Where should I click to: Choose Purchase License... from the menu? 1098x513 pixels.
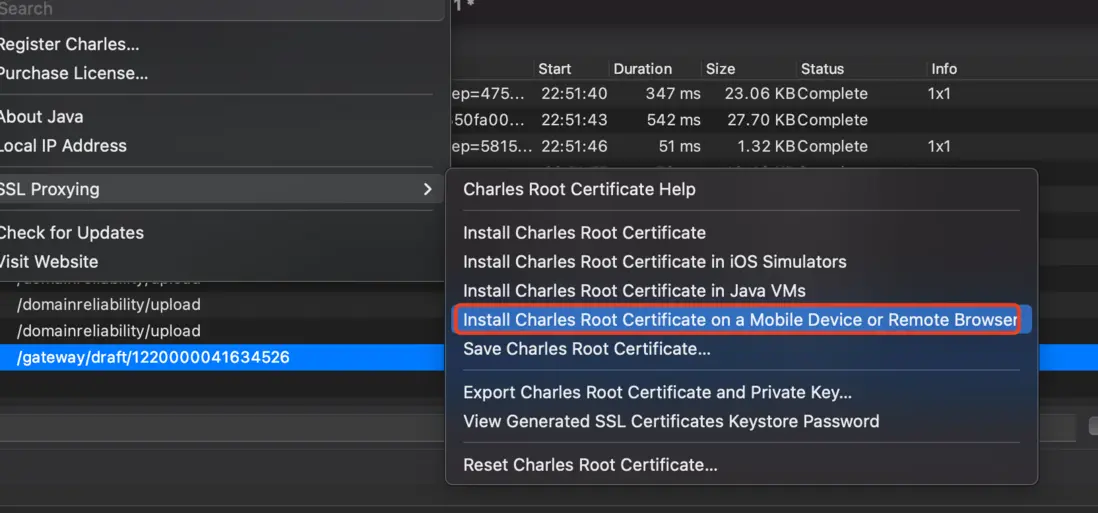pos(73,73)
